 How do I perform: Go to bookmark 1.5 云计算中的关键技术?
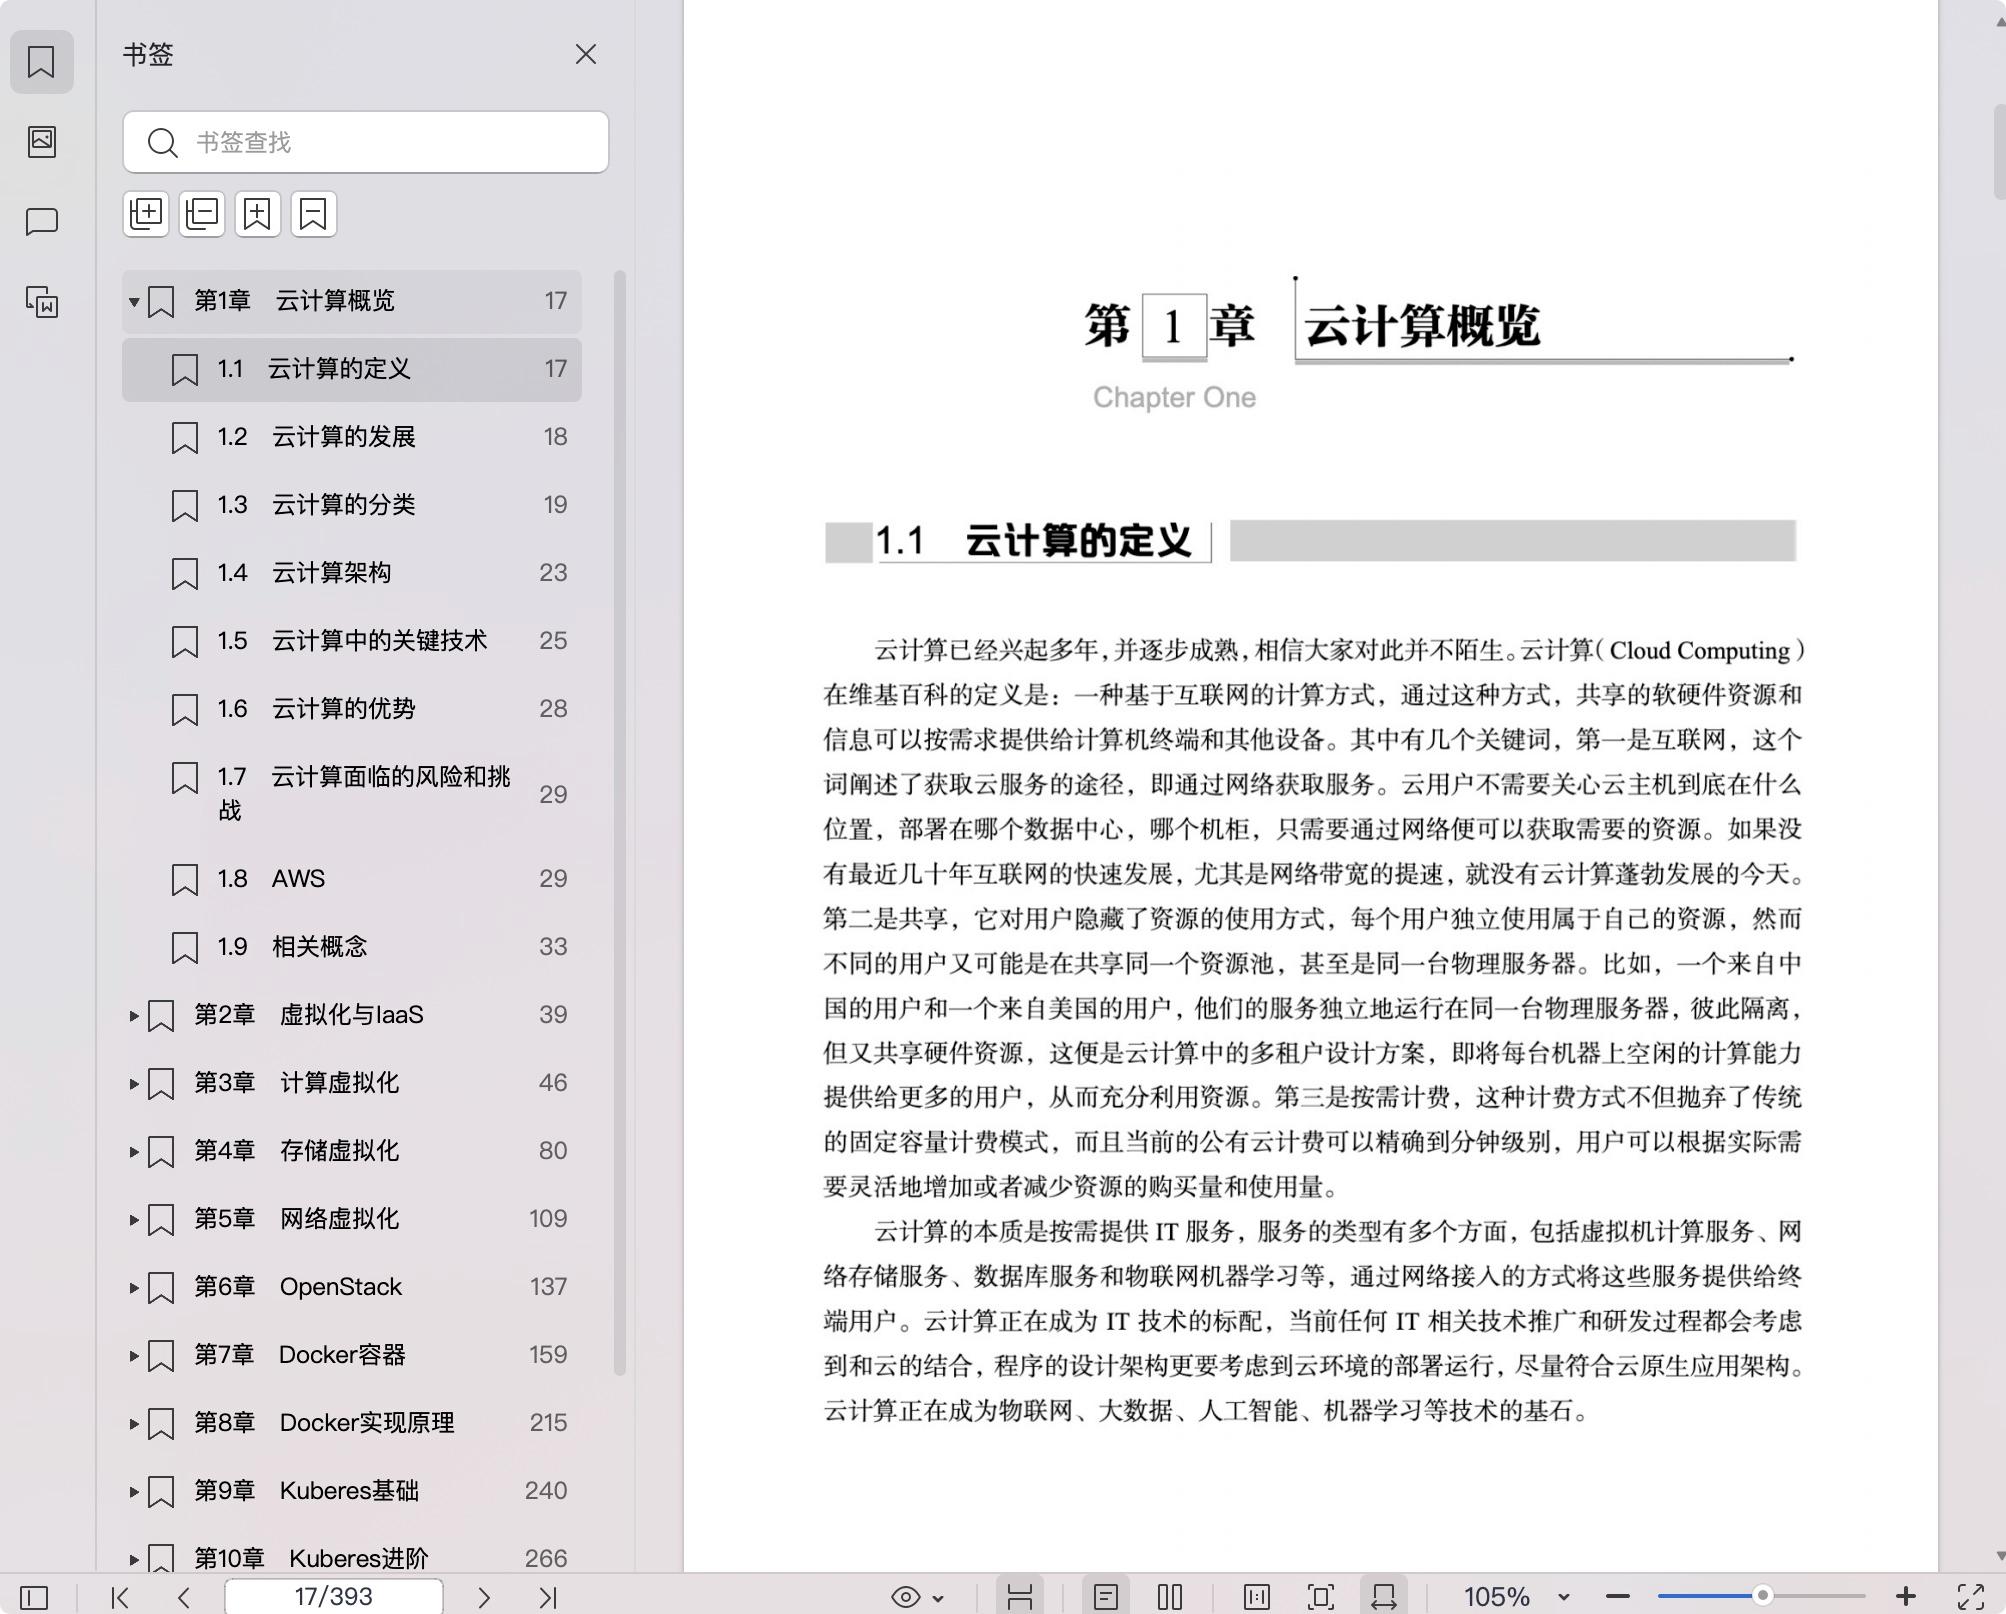pyautogui.click(x=352, y=641)
